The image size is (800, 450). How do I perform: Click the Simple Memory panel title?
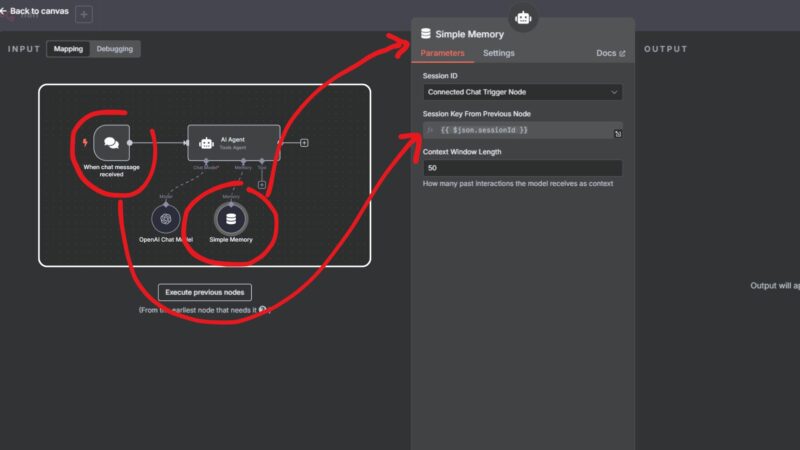tap(469, 34)
